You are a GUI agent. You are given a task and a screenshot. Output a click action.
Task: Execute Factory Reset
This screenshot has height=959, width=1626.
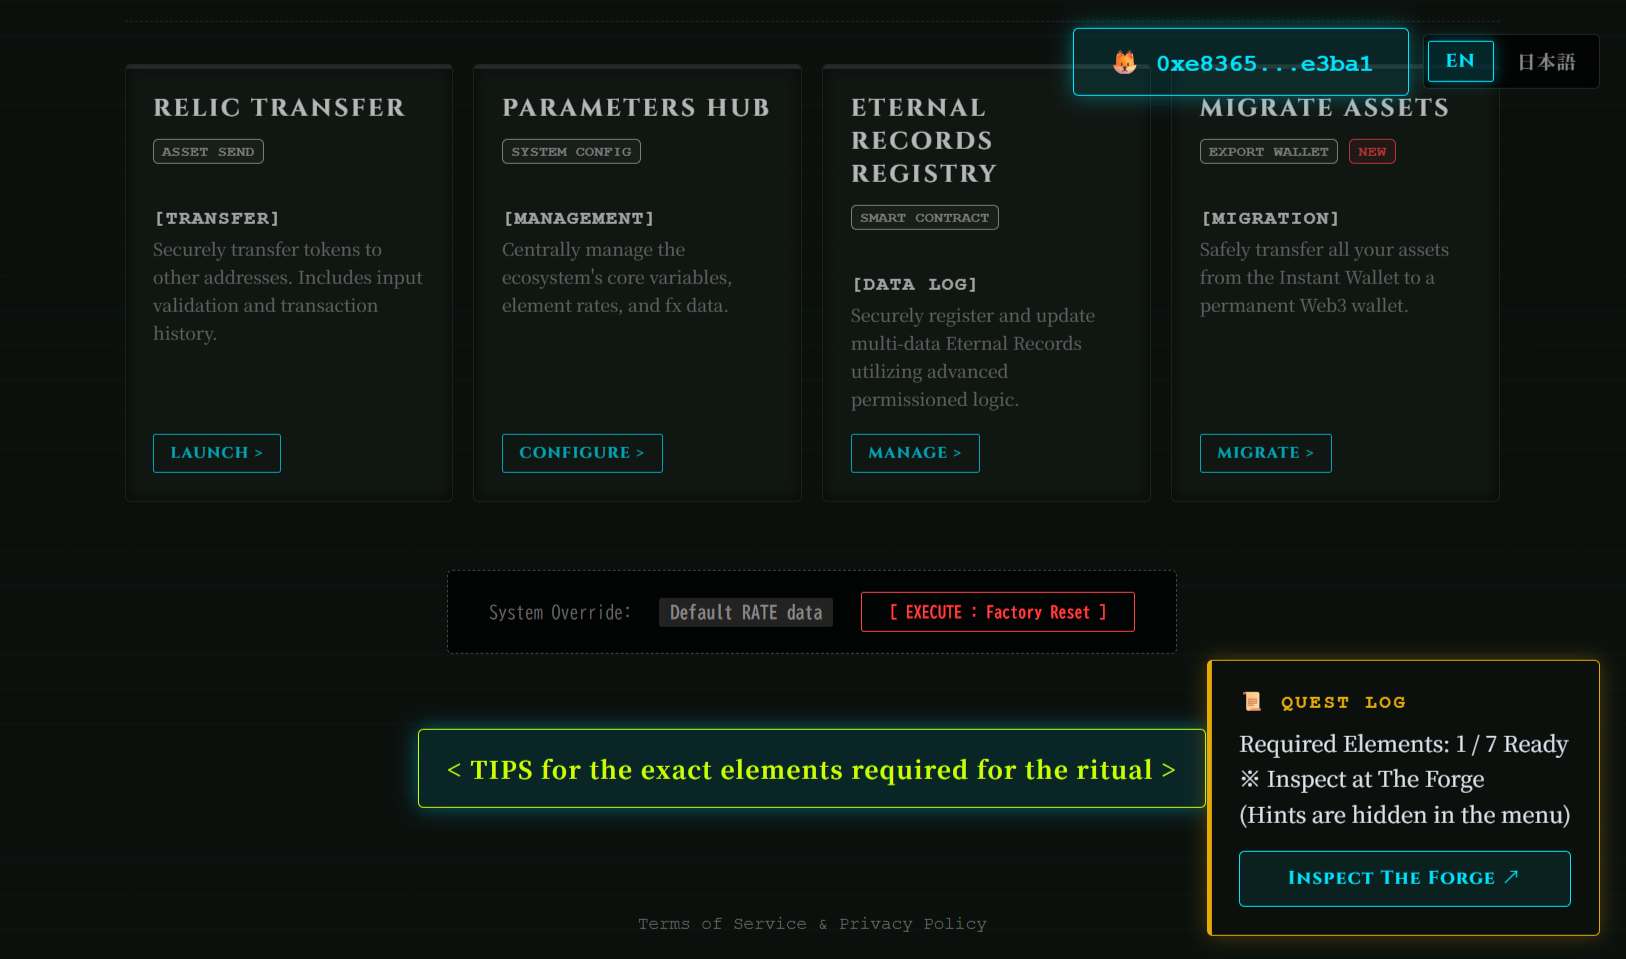point(998,612)
